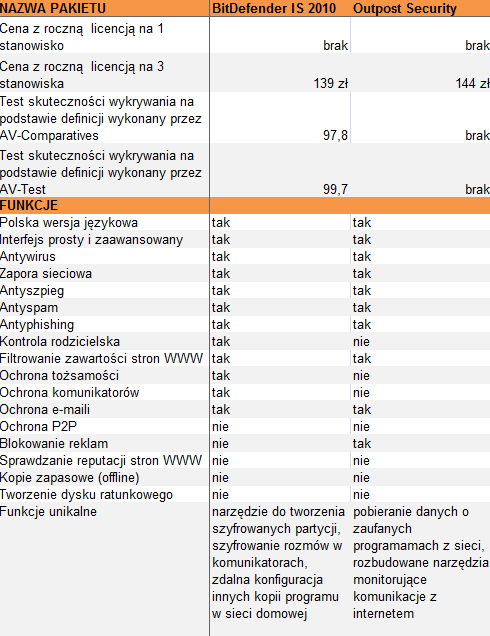Select the AV-Test test row label
This screenshot has width=490, height=636.
tap(101, 172)
